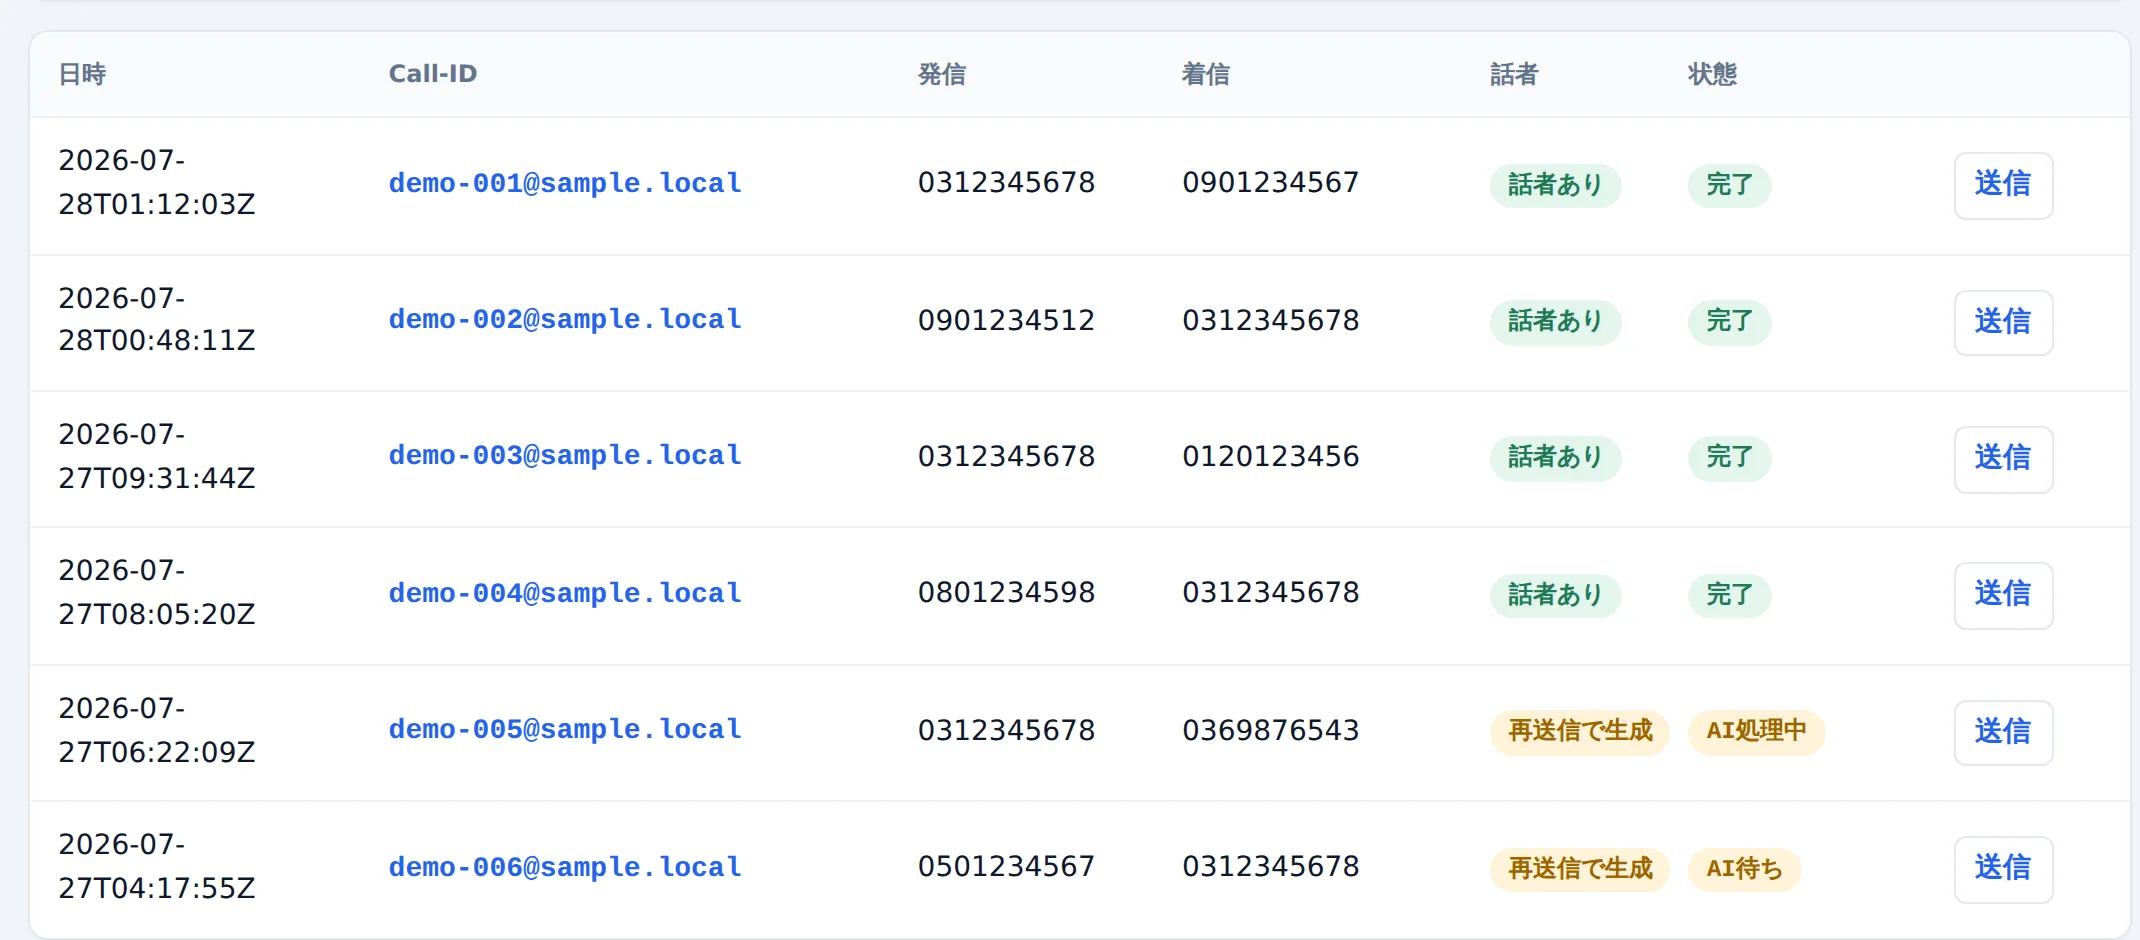Click 話者あり badge in demo-003 row
Viewport: 2140px width, 940px height.
pos(1555,458)
